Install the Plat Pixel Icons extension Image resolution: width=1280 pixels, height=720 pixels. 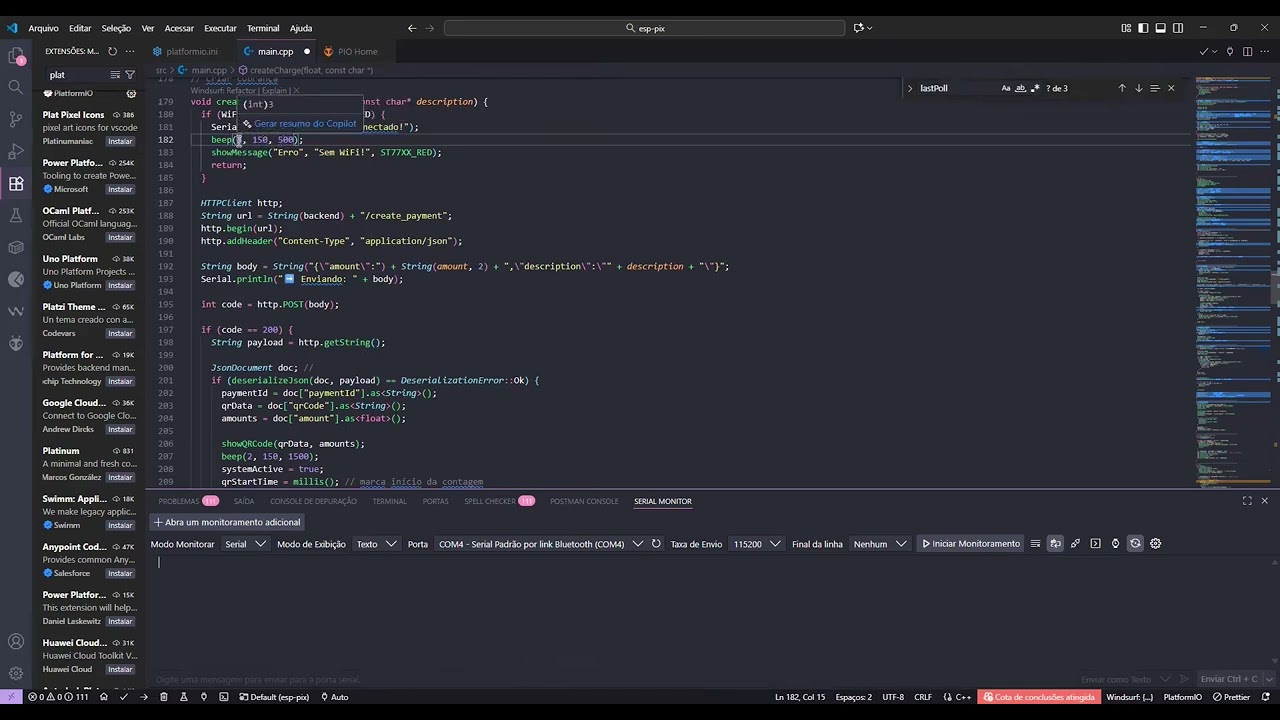[x=120, y=141]
